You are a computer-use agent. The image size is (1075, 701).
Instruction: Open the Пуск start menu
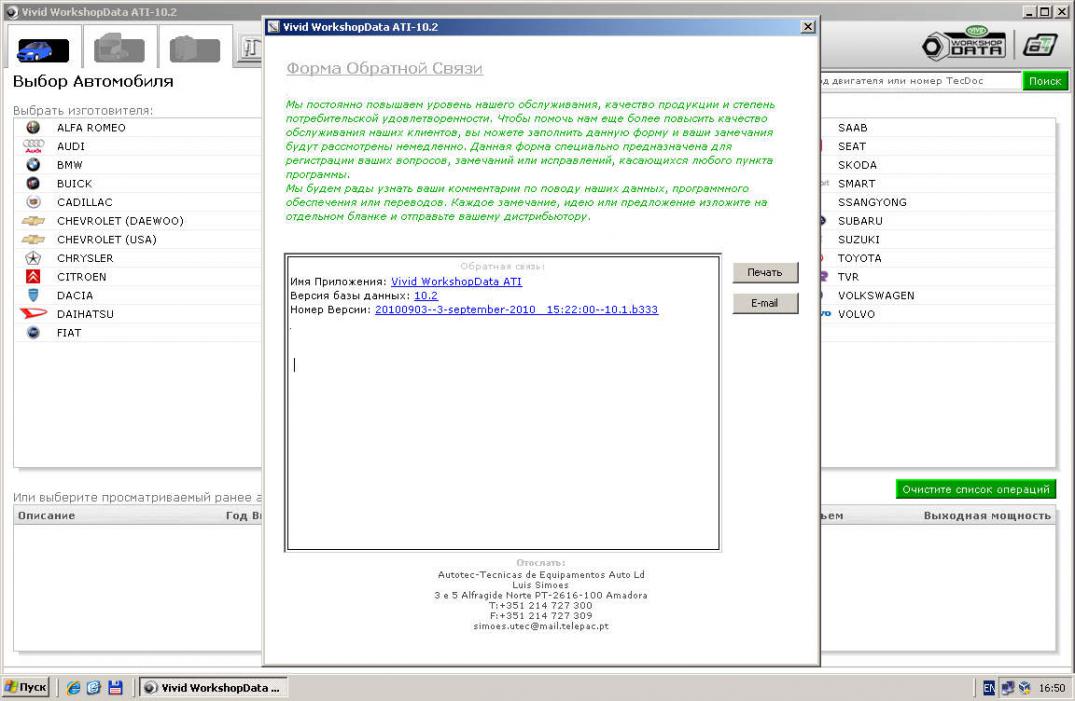click(26, 687)
